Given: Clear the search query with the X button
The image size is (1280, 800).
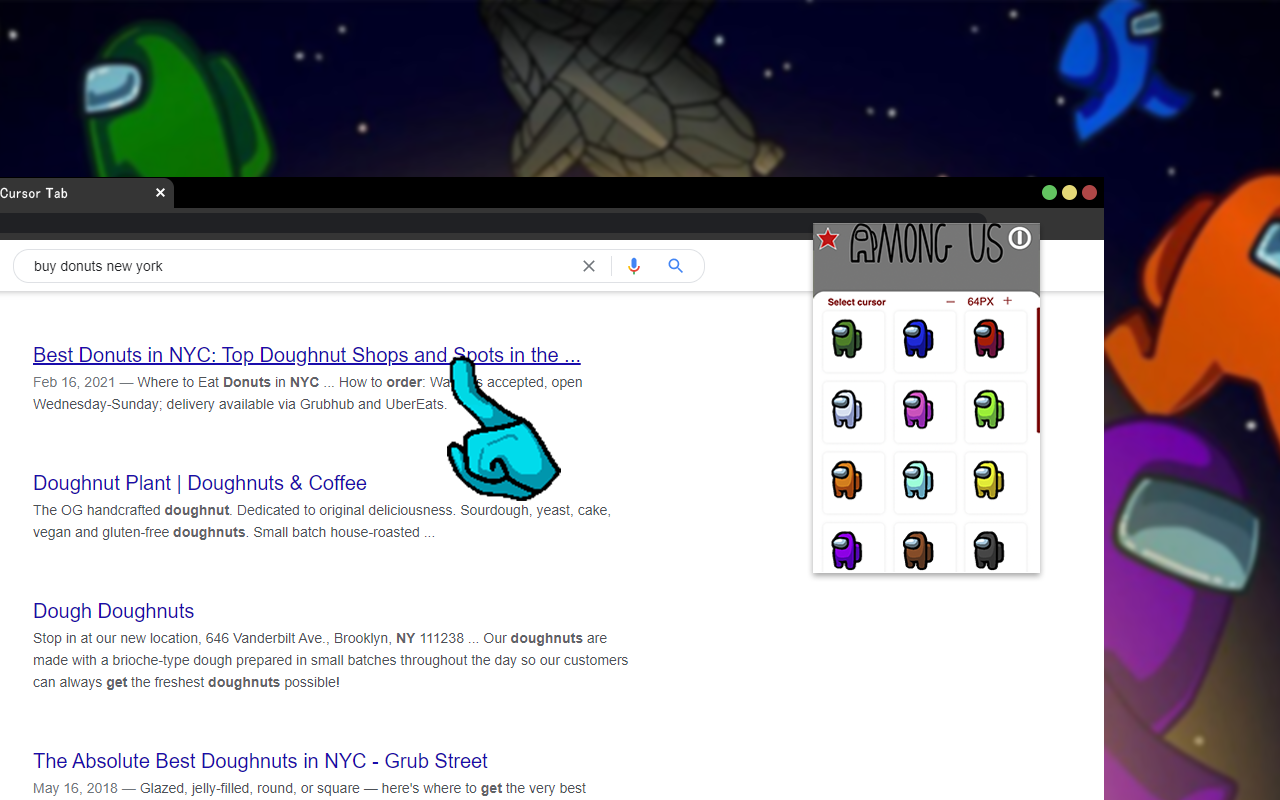Looking at the screenshot, I should tap(589, 265).
